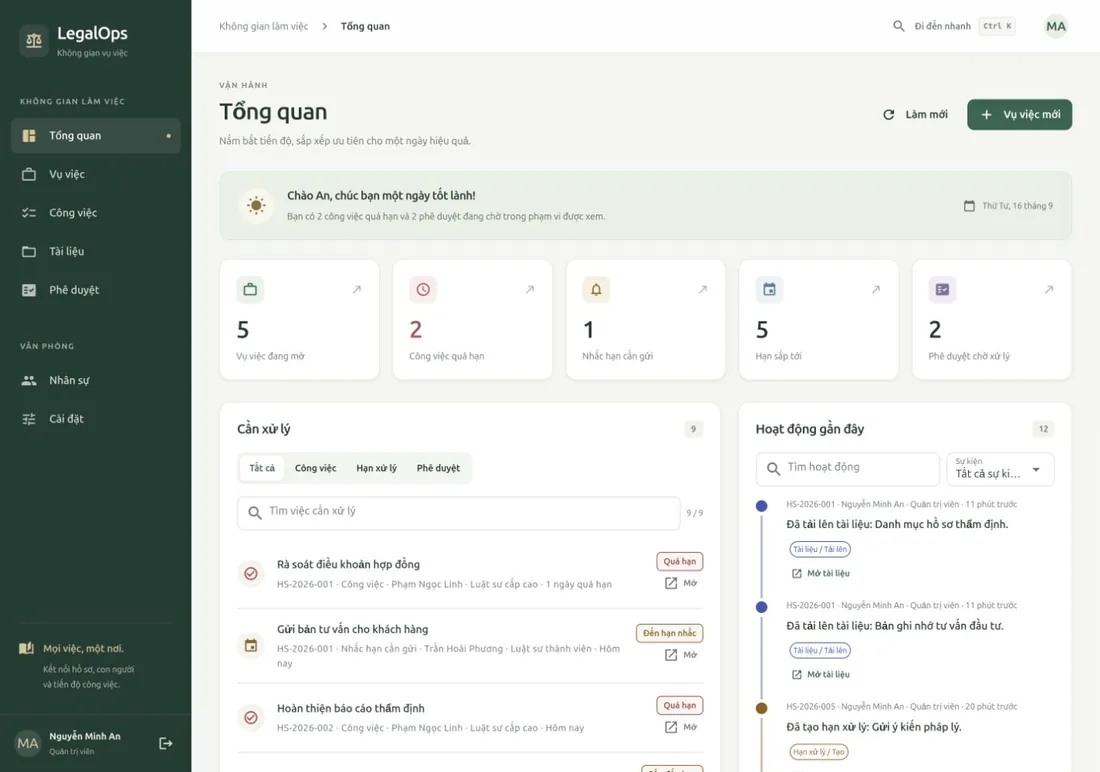Open arrow on Phê duyệt chờ xử lý card
The image size is (1100, 772).
click(1049, 289)
